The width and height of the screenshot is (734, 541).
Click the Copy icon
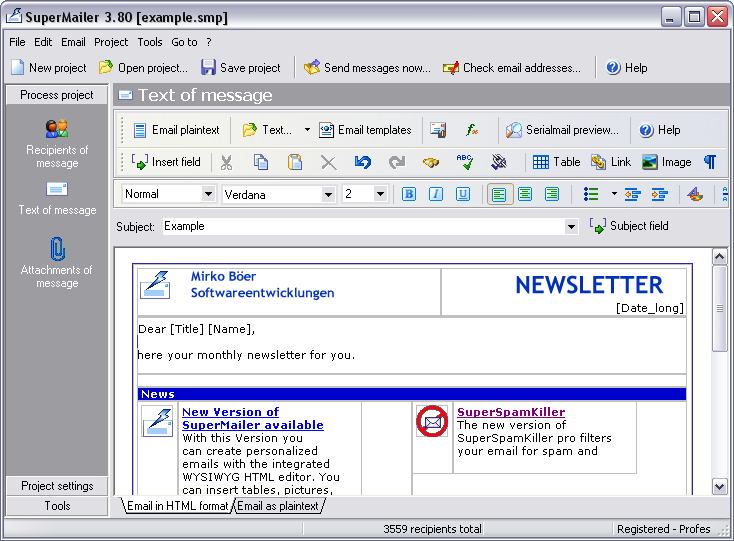[x=261, y=162]
